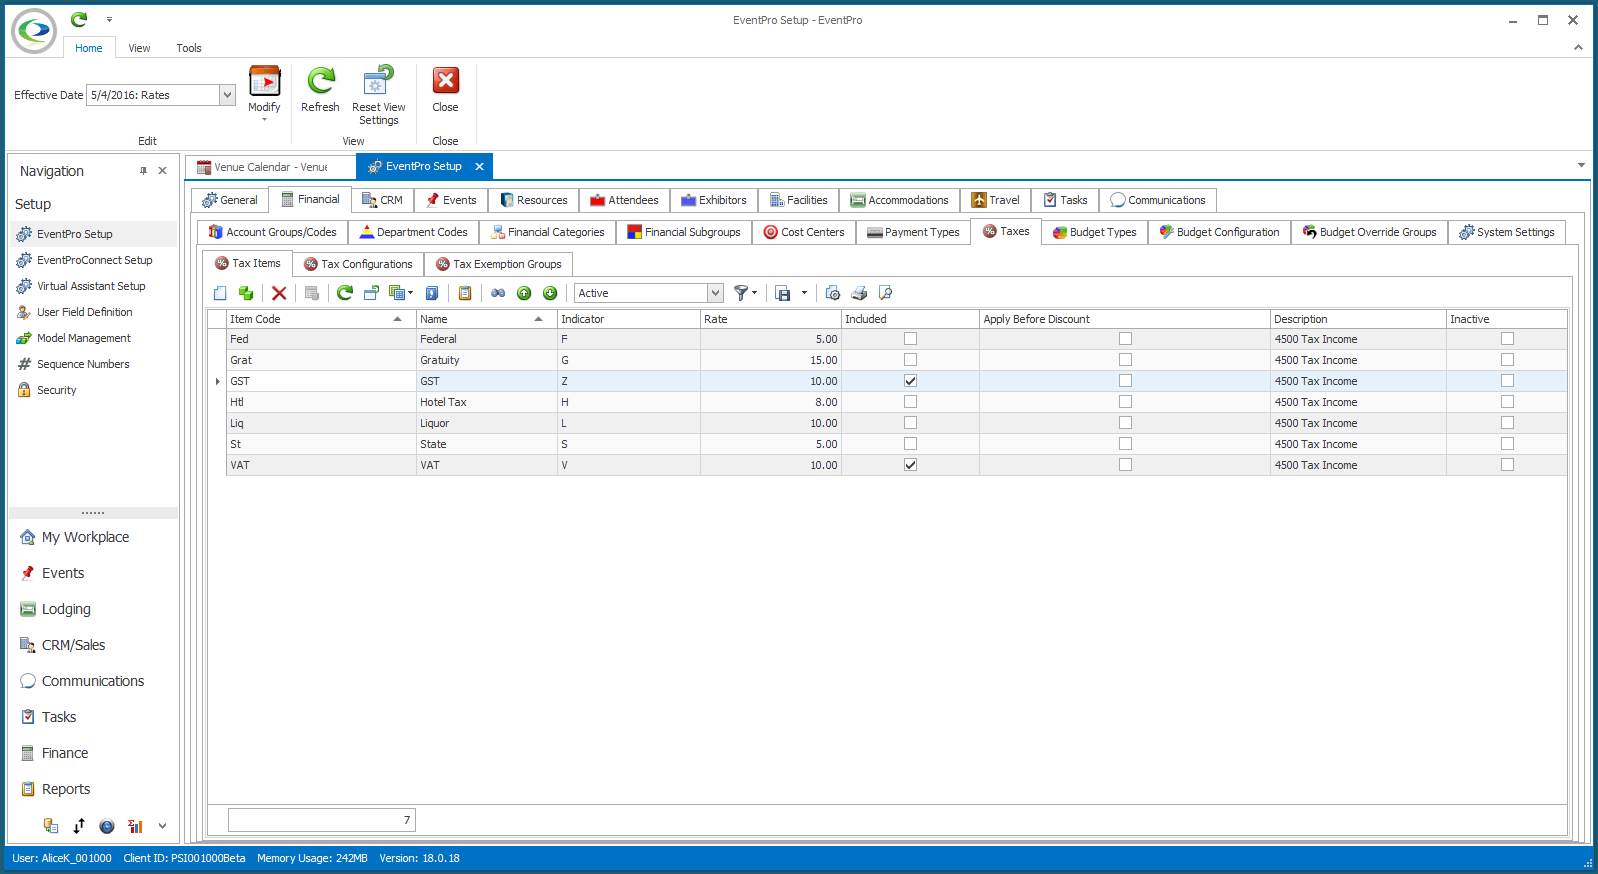Check Apply Before Discount for Hotel Tax row
1598x874 pixels.
pyautogui.click(x=1125, y=402)
